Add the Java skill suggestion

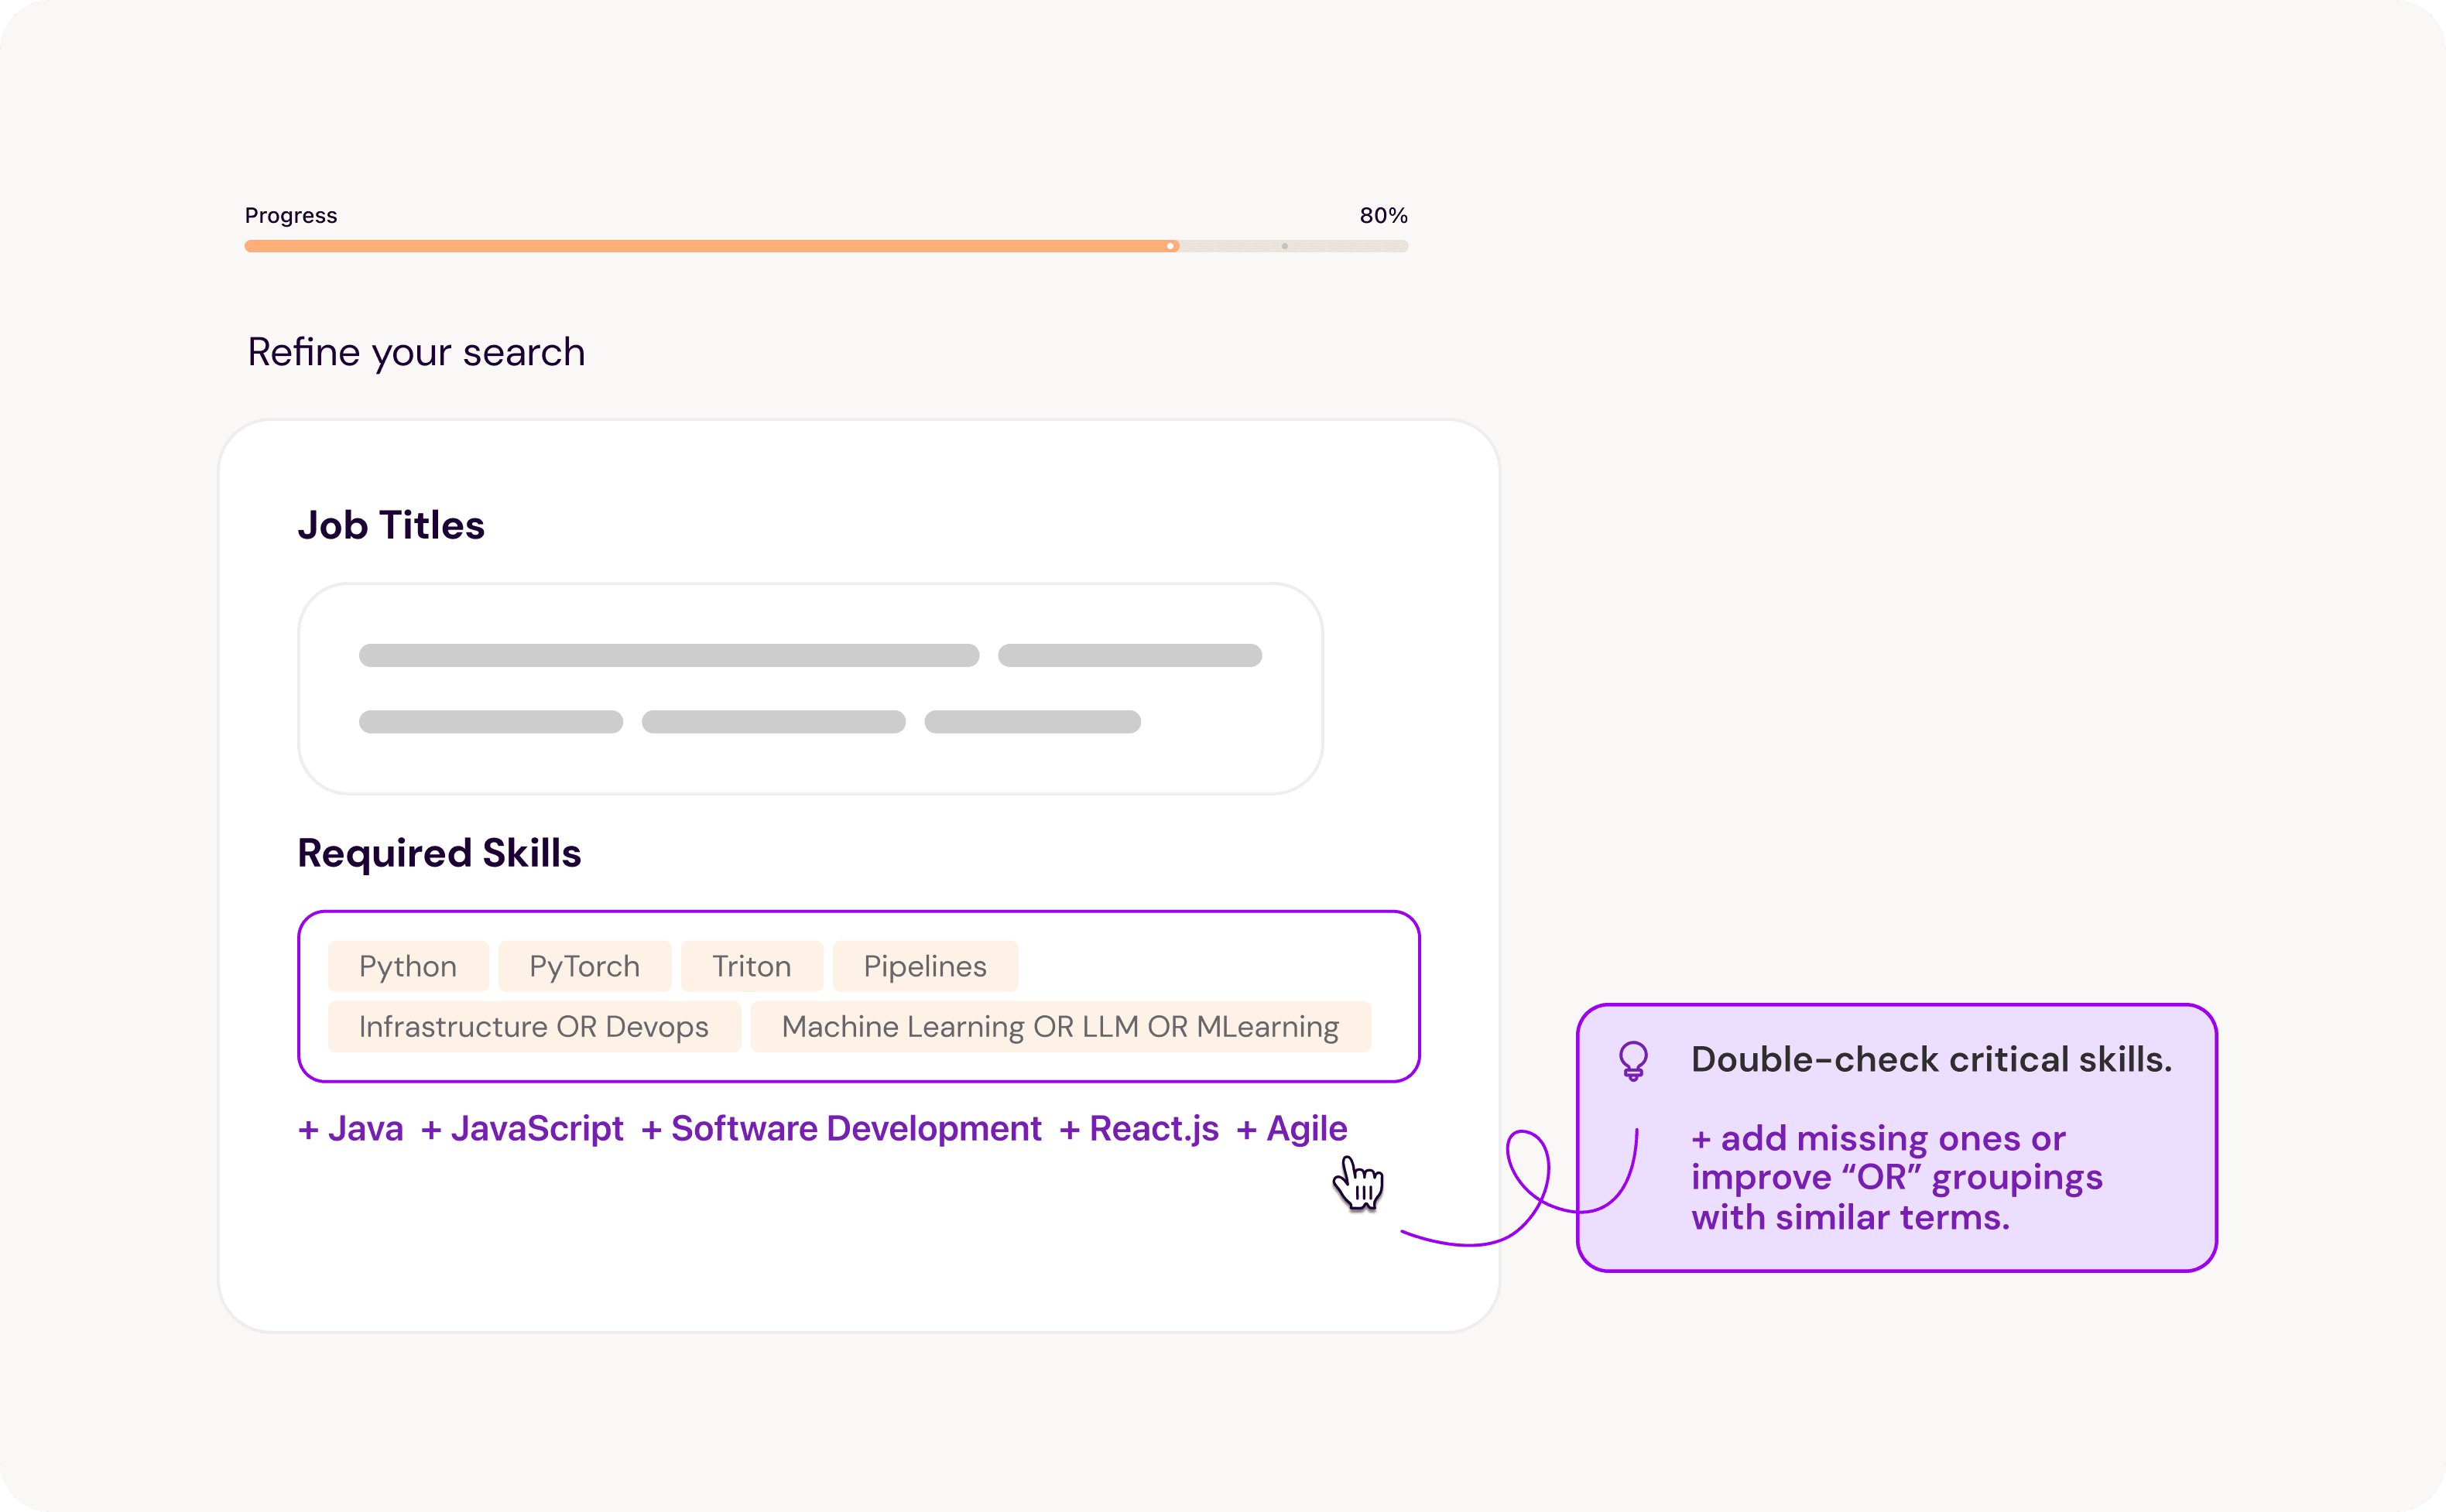351,1129
